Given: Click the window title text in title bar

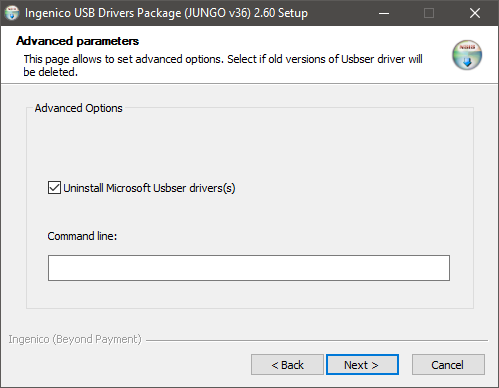Looking at the screenshot, I should click(x=166, y=13).
